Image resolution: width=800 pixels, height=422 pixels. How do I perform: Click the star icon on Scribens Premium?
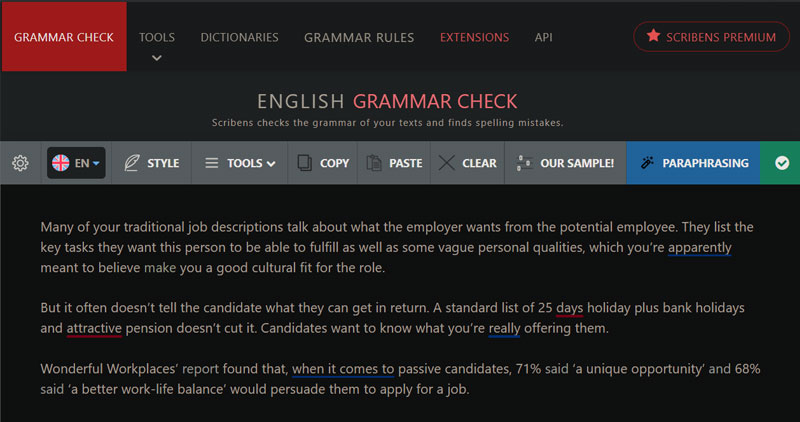coord(653,37)
